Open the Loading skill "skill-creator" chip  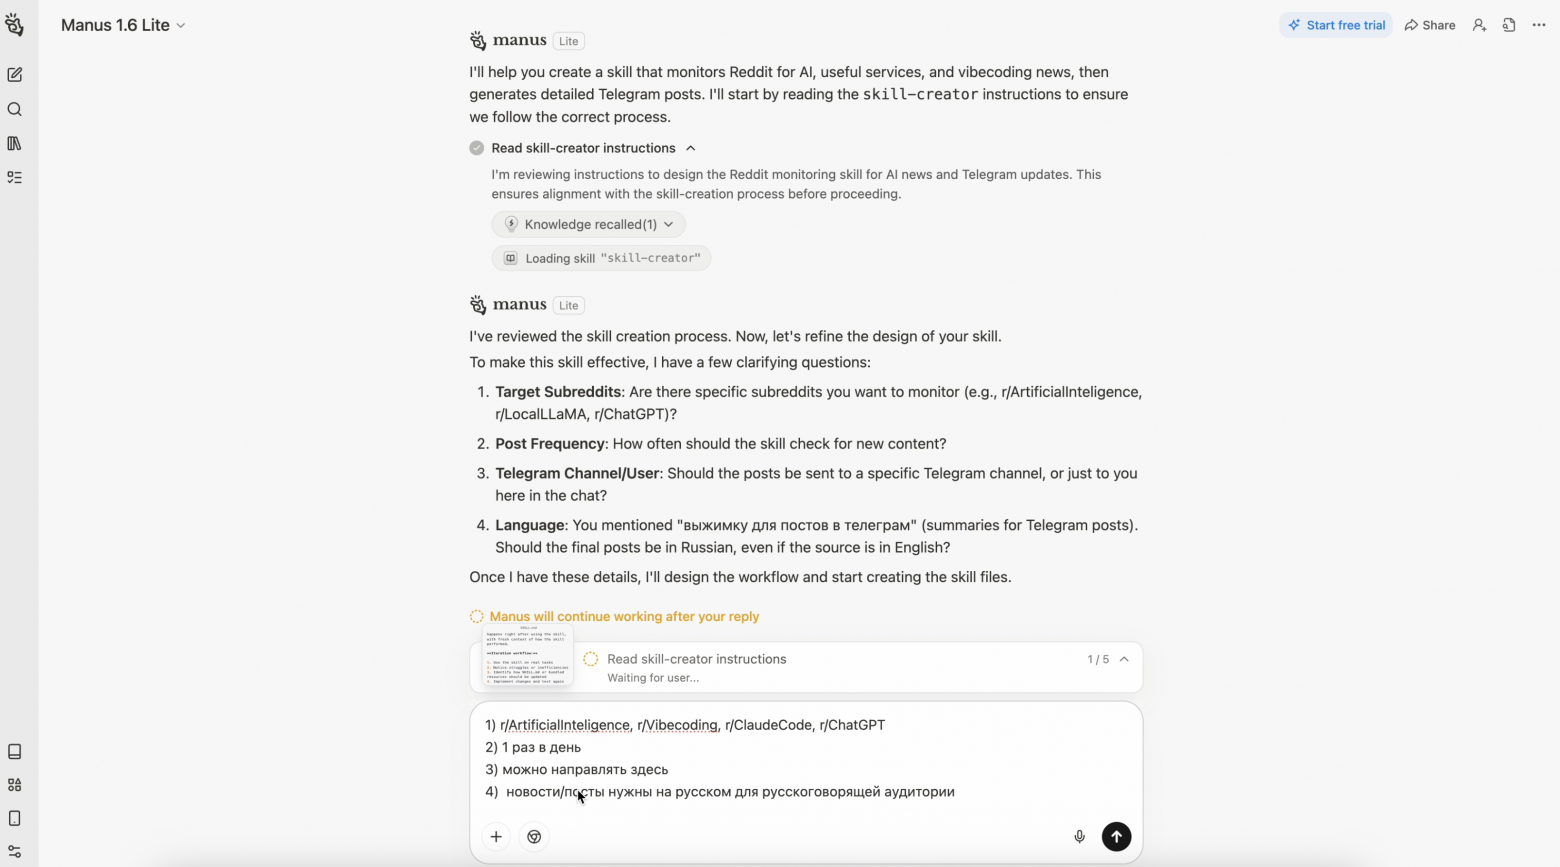(601, 258)
